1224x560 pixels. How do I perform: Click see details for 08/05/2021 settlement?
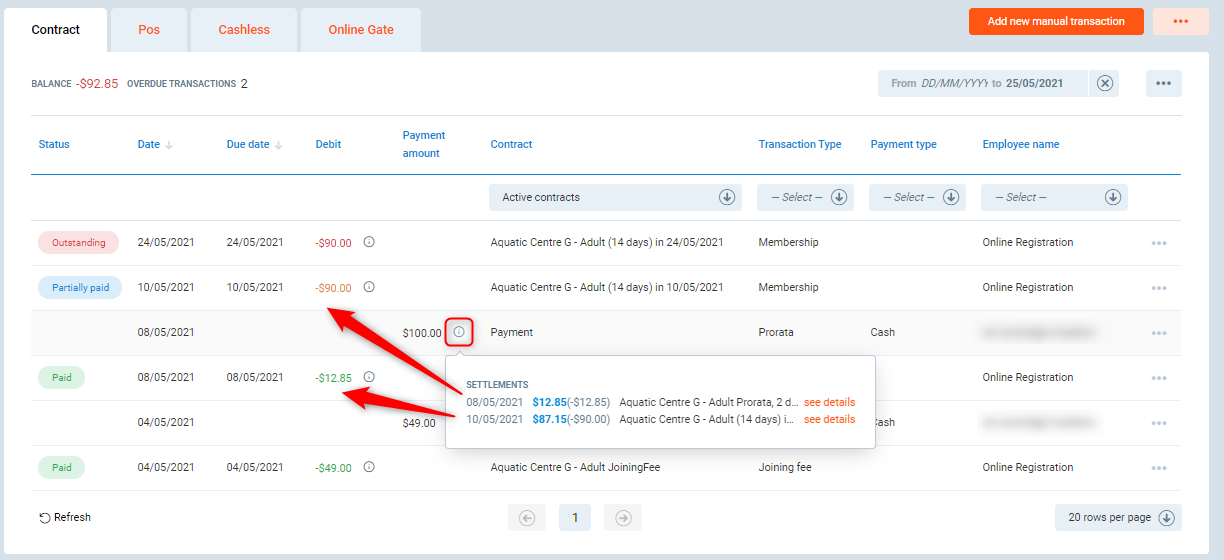click(x=829, y=402)
